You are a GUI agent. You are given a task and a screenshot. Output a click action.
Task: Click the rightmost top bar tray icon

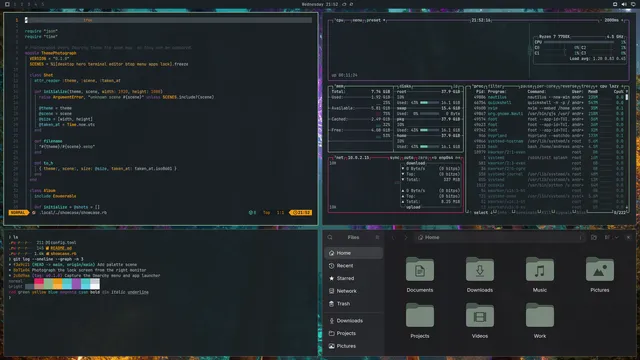[x=633, y=4]
